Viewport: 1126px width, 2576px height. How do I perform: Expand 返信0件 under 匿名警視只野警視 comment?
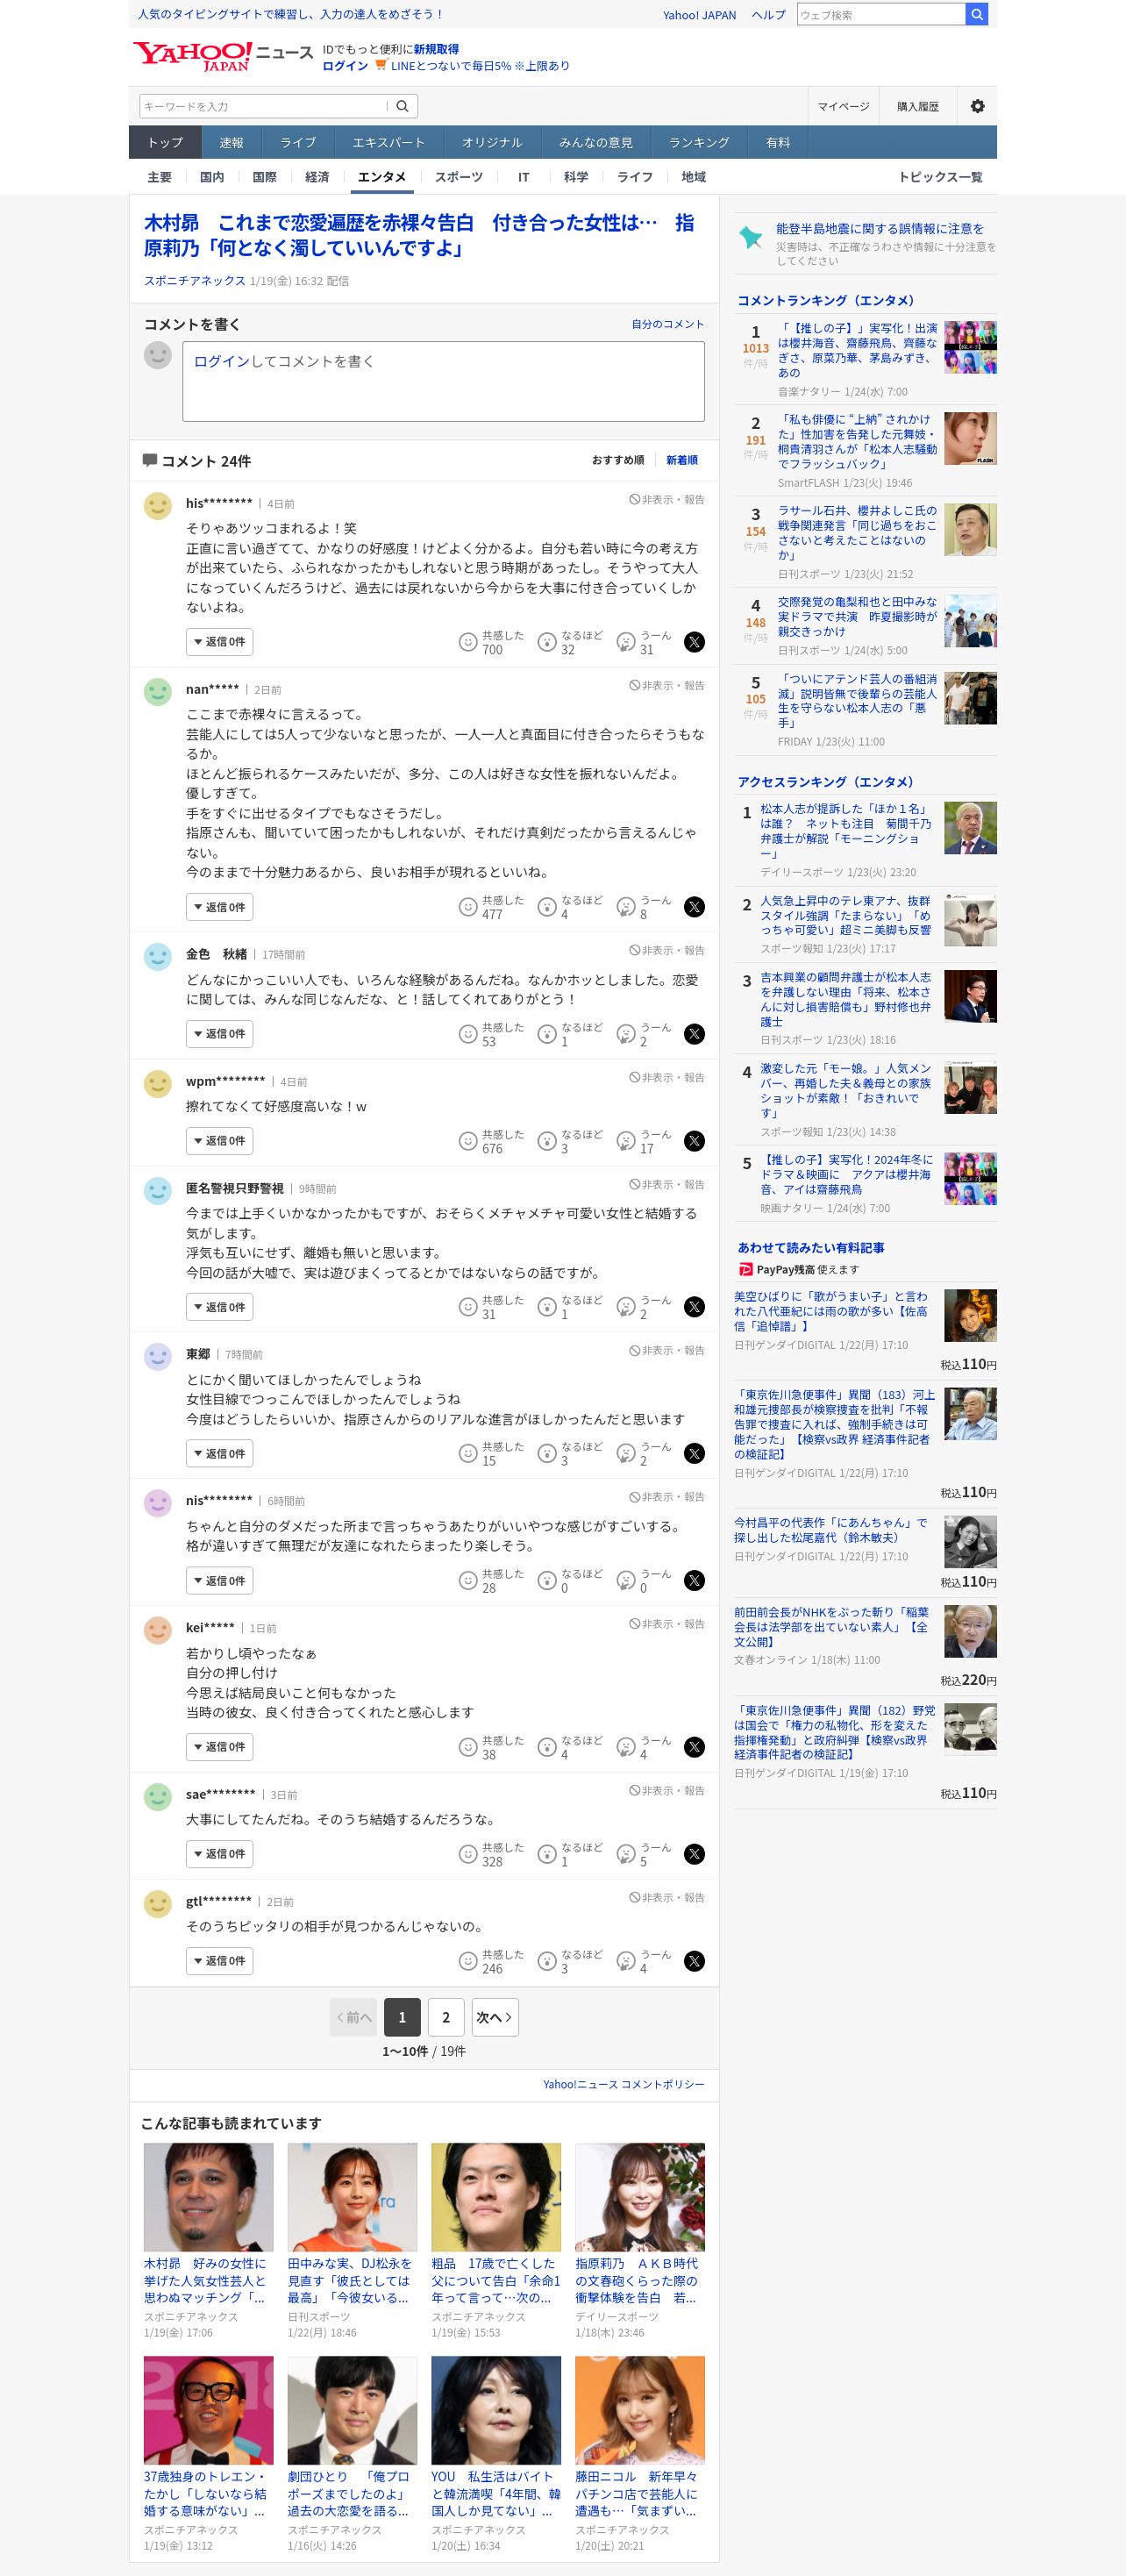tap(220, 1307)
